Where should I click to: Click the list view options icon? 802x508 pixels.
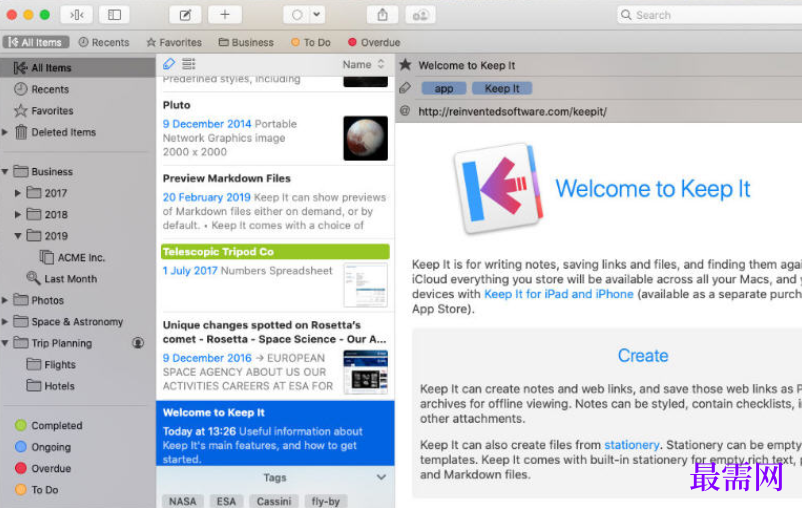pyautogui.click(x=189, y=64)
